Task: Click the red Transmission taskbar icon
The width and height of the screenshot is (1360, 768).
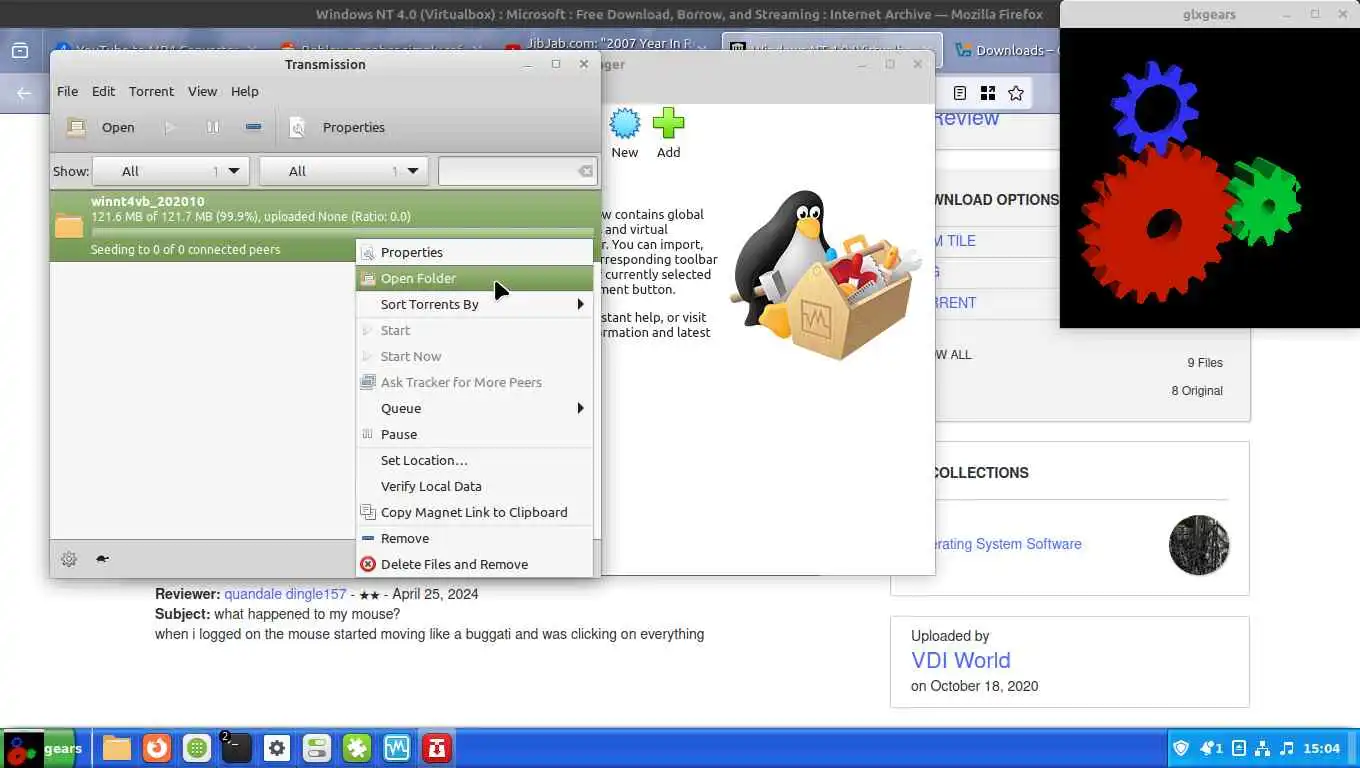Action: (x=437, y=748)
